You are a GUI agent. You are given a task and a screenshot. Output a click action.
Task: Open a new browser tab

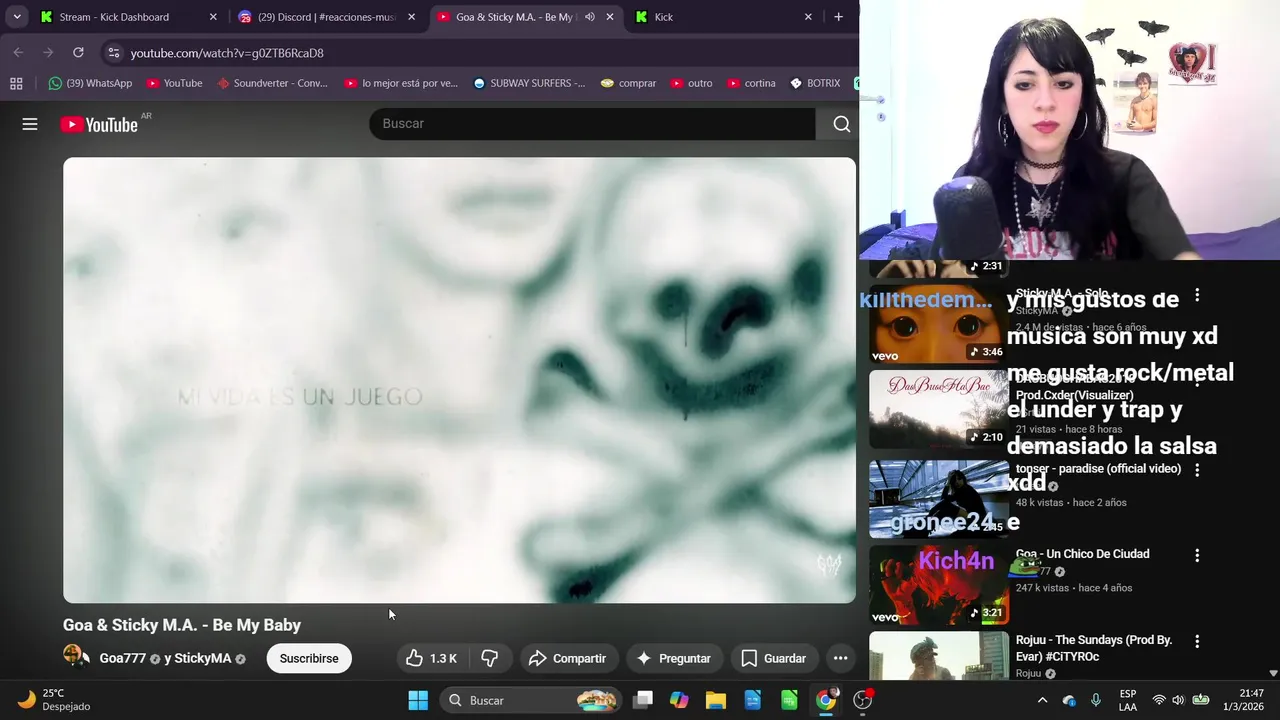click(838, 17)
